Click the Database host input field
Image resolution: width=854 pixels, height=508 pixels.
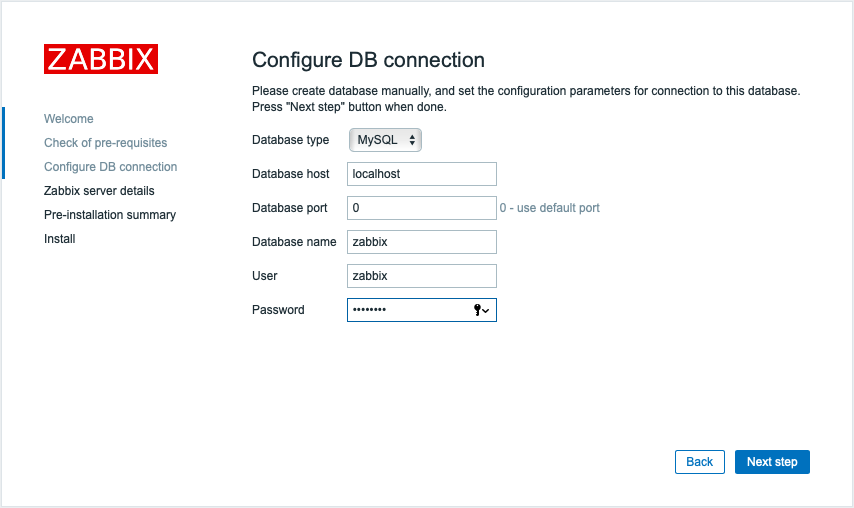[x=421, y=174]
